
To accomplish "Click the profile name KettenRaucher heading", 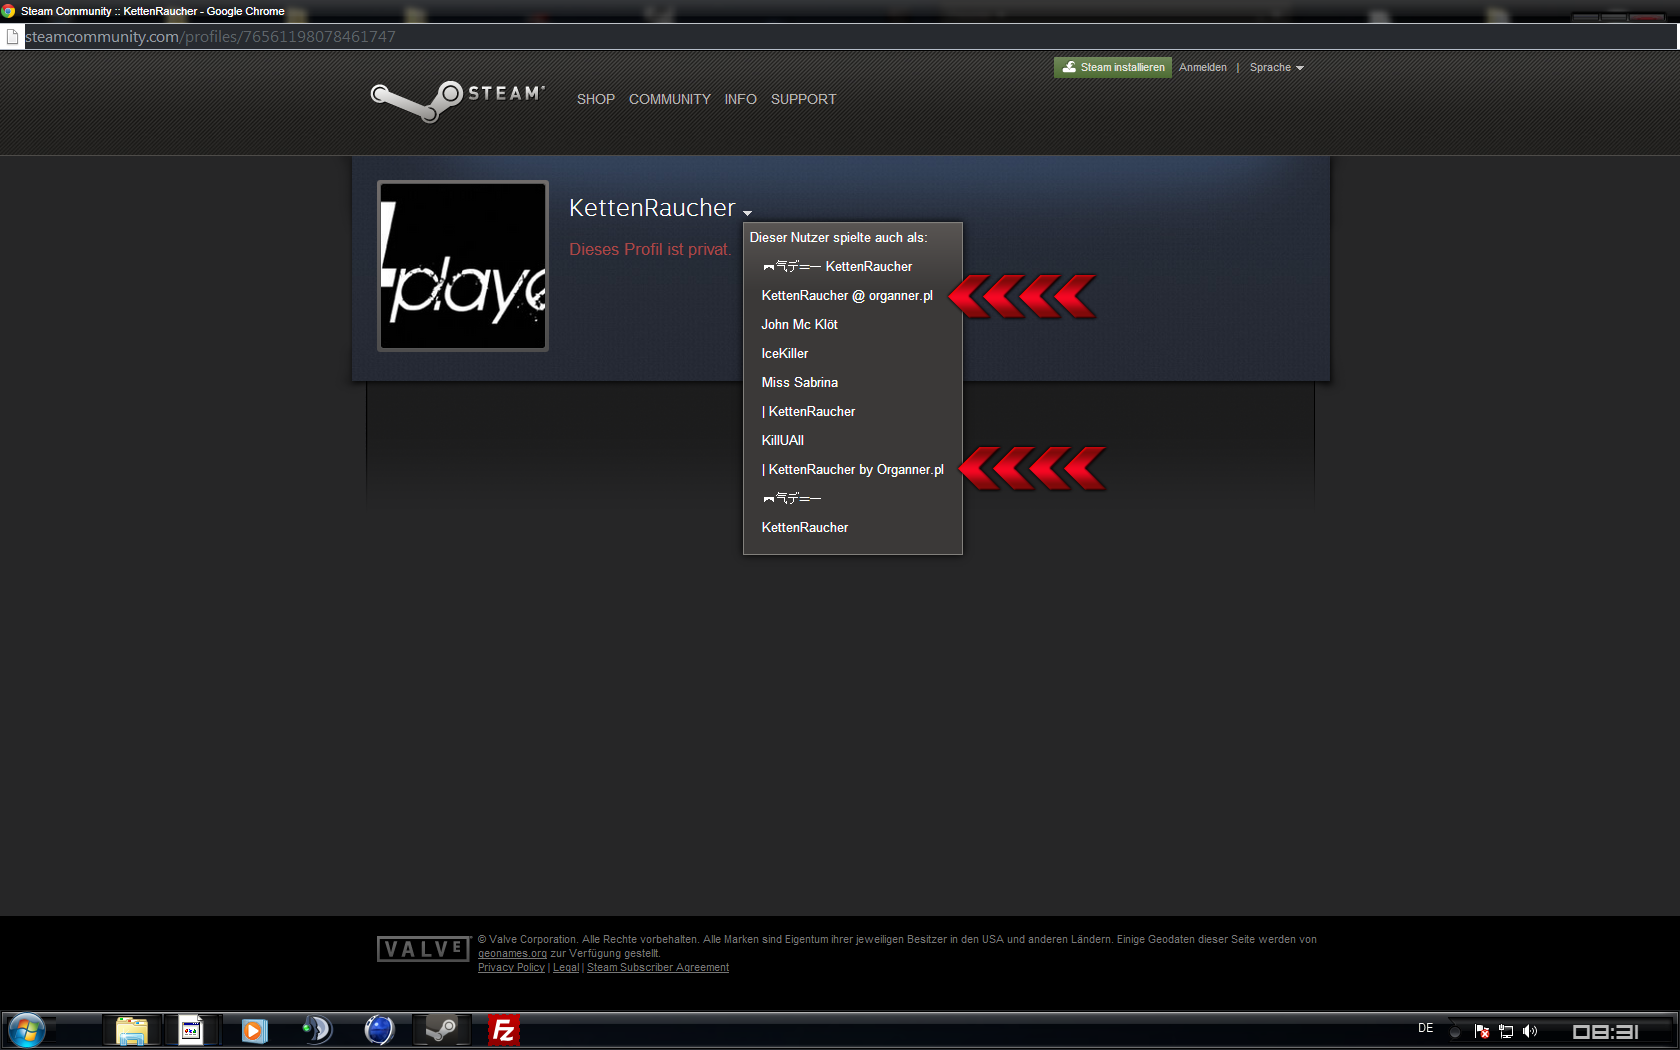I will pos(652,208).
